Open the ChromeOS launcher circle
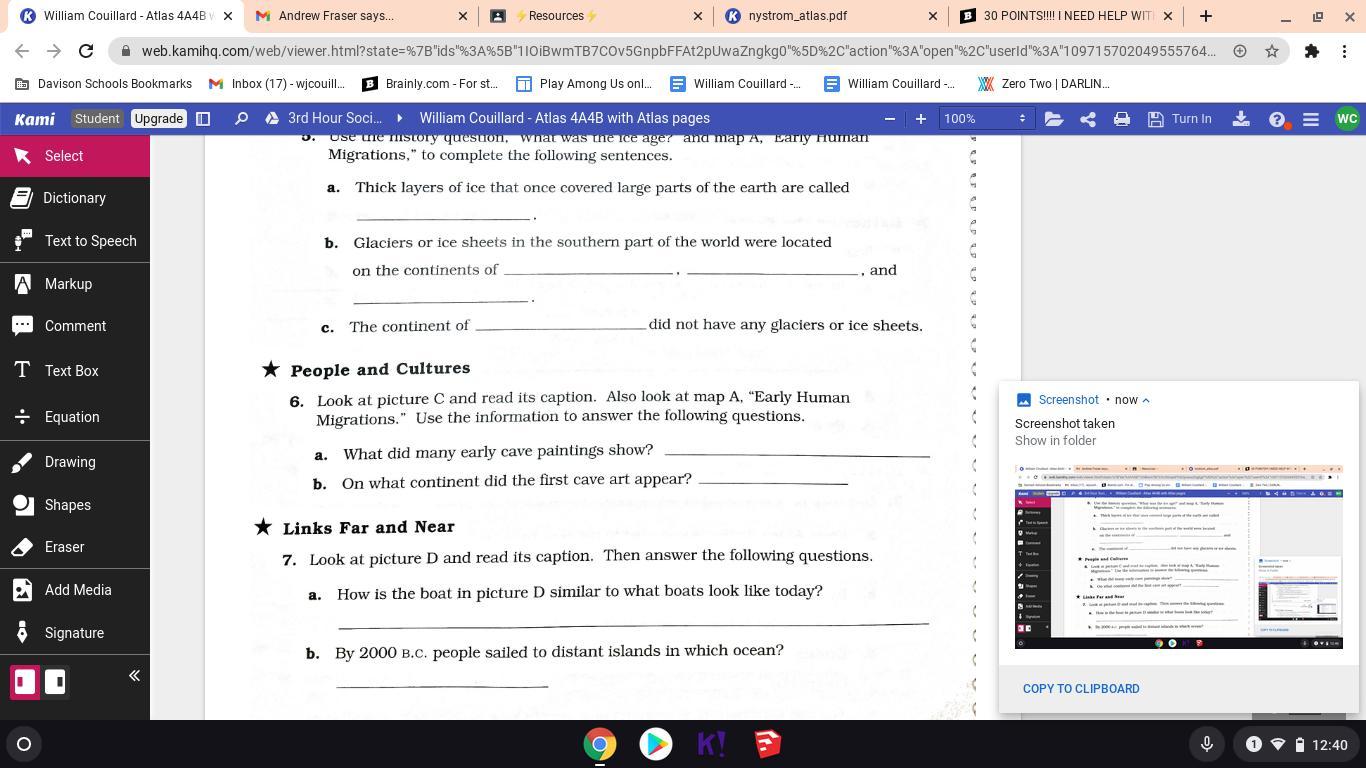Screen dimensions: 1366x768 point(24,744)
